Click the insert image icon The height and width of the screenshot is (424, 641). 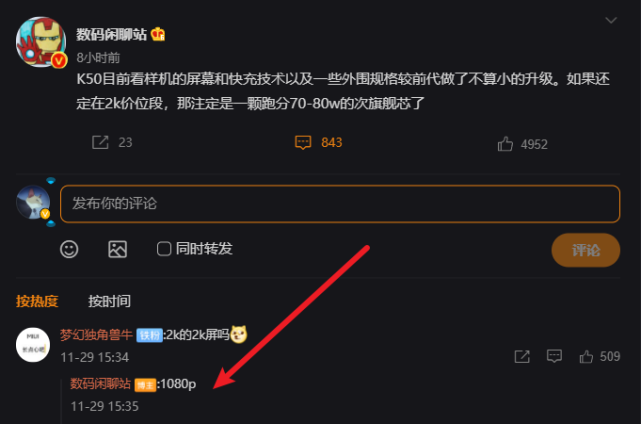118,249
